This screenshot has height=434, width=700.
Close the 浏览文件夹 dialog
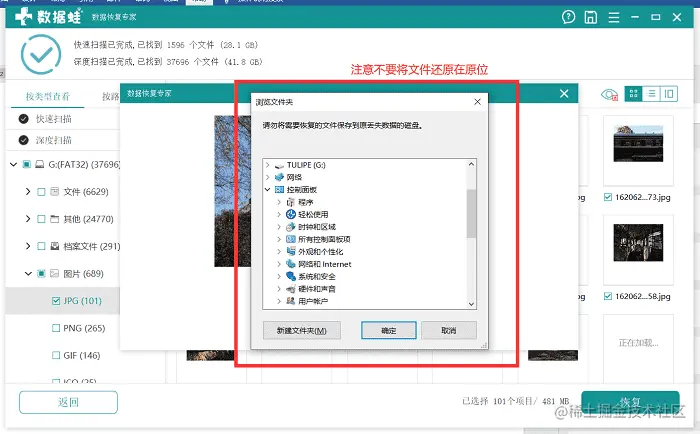point(477,102)
